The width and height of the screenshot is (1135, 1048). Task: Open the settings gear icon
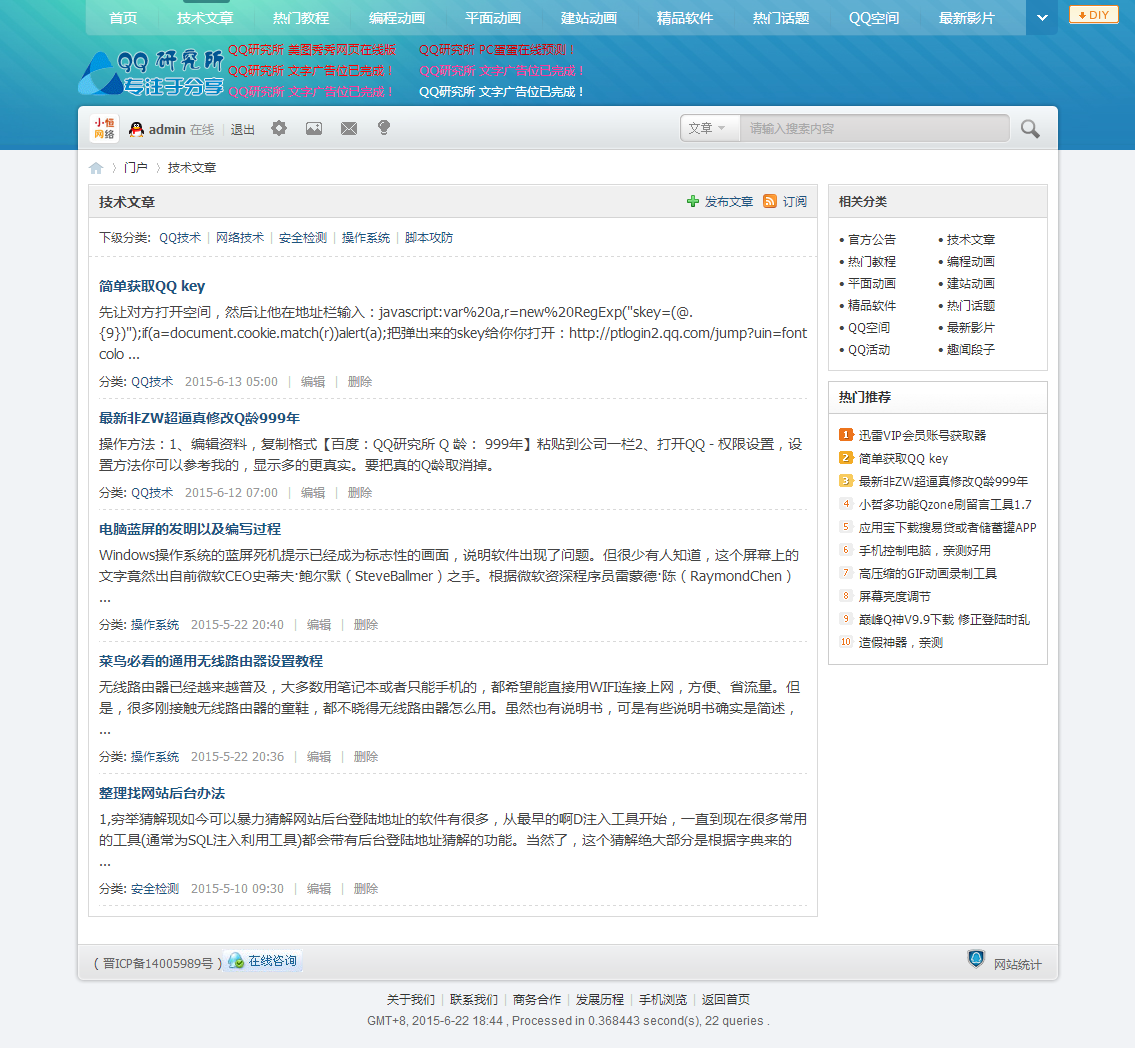coord(279,129)
